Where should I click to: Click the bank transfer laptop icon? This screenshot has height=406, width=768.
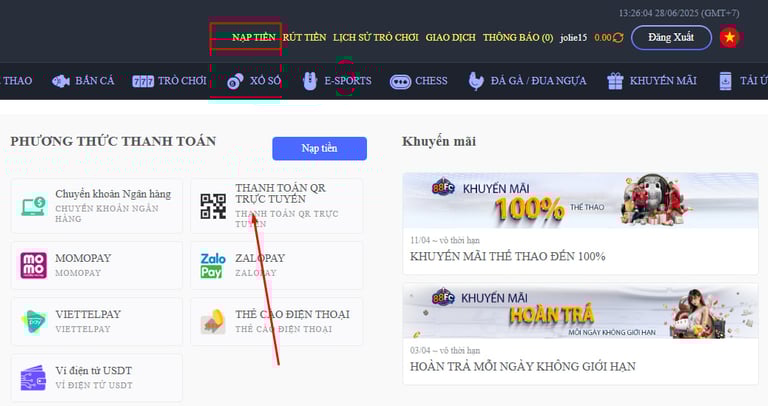[33, 206]
